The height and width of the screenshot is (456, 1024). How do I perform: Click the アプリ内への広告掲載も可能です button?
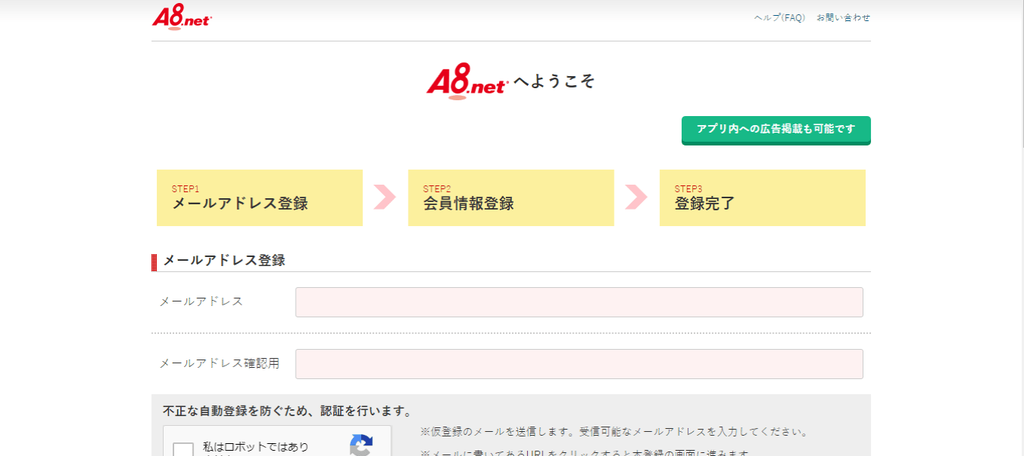coord(776,130)
